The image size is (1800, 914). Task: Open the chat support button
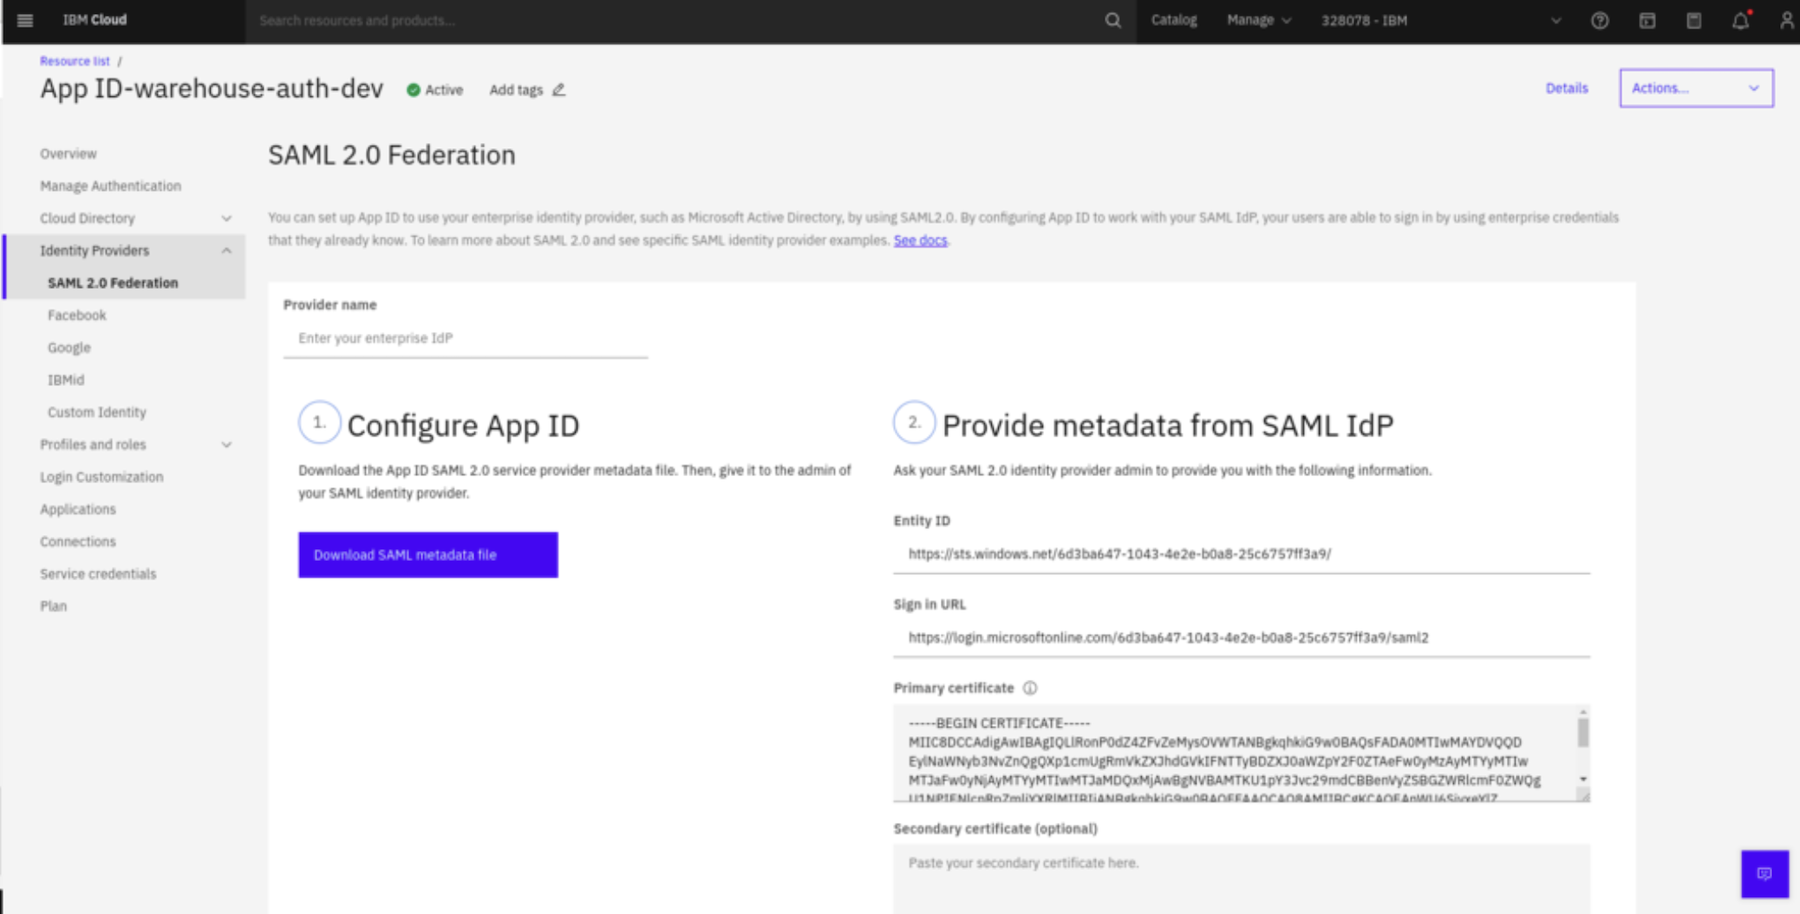click(x=1765, y=874)
